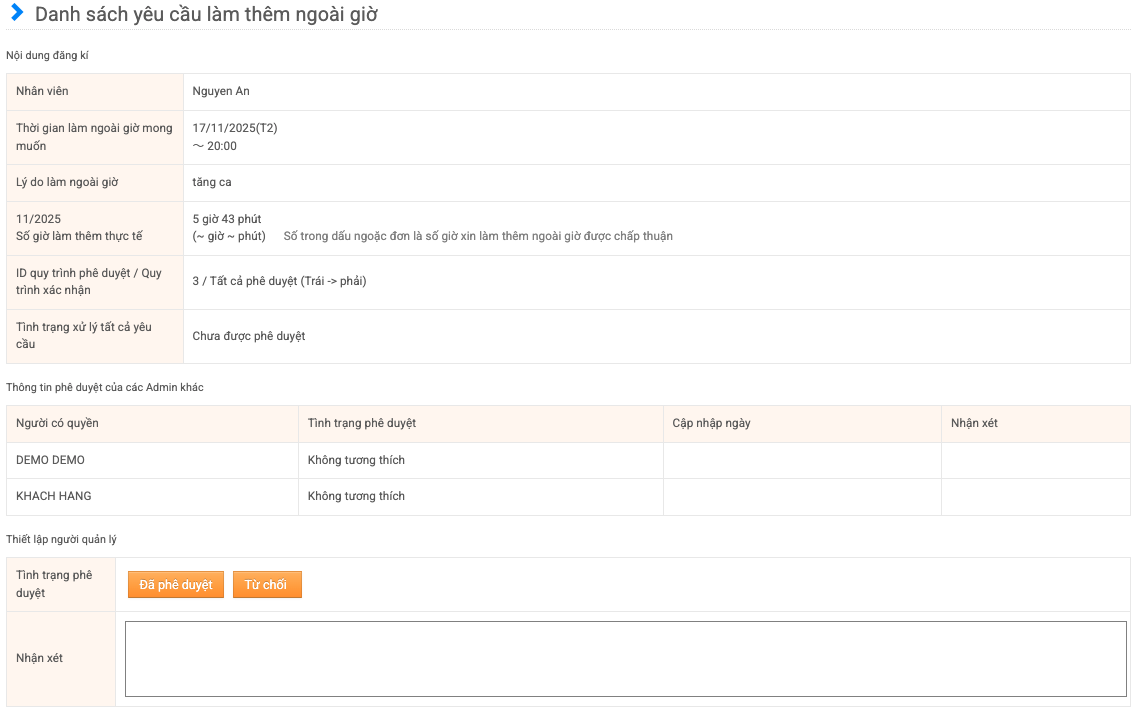Click the status text Chưa được phê duyệt
Viewport: 1146px width, 708px height.
249,336
